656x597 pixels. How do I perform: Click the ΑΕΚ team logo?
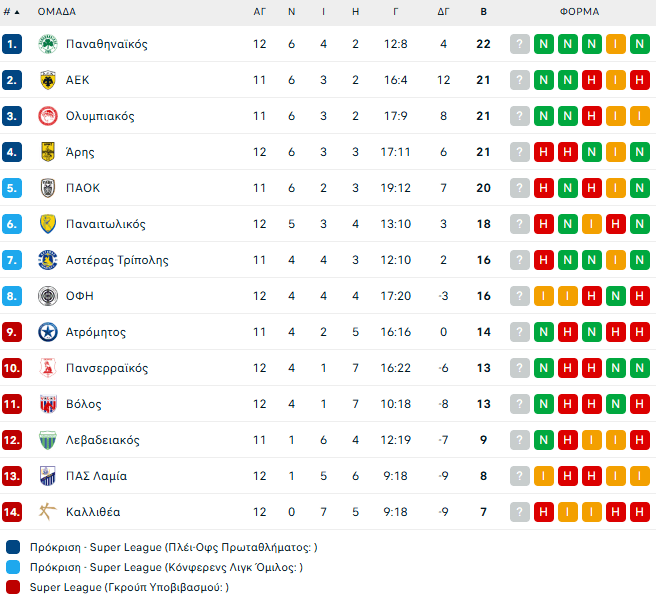pos(47,80)
